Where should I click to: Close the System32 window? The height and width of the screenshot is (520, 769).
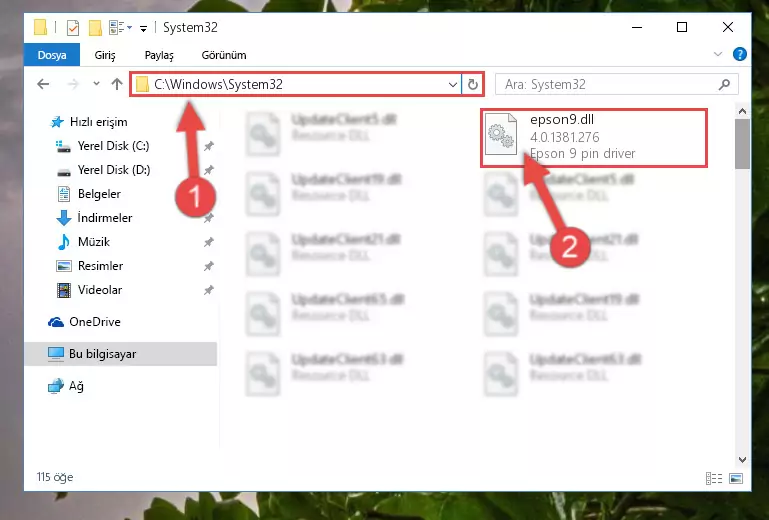click(x=728, y=27)
